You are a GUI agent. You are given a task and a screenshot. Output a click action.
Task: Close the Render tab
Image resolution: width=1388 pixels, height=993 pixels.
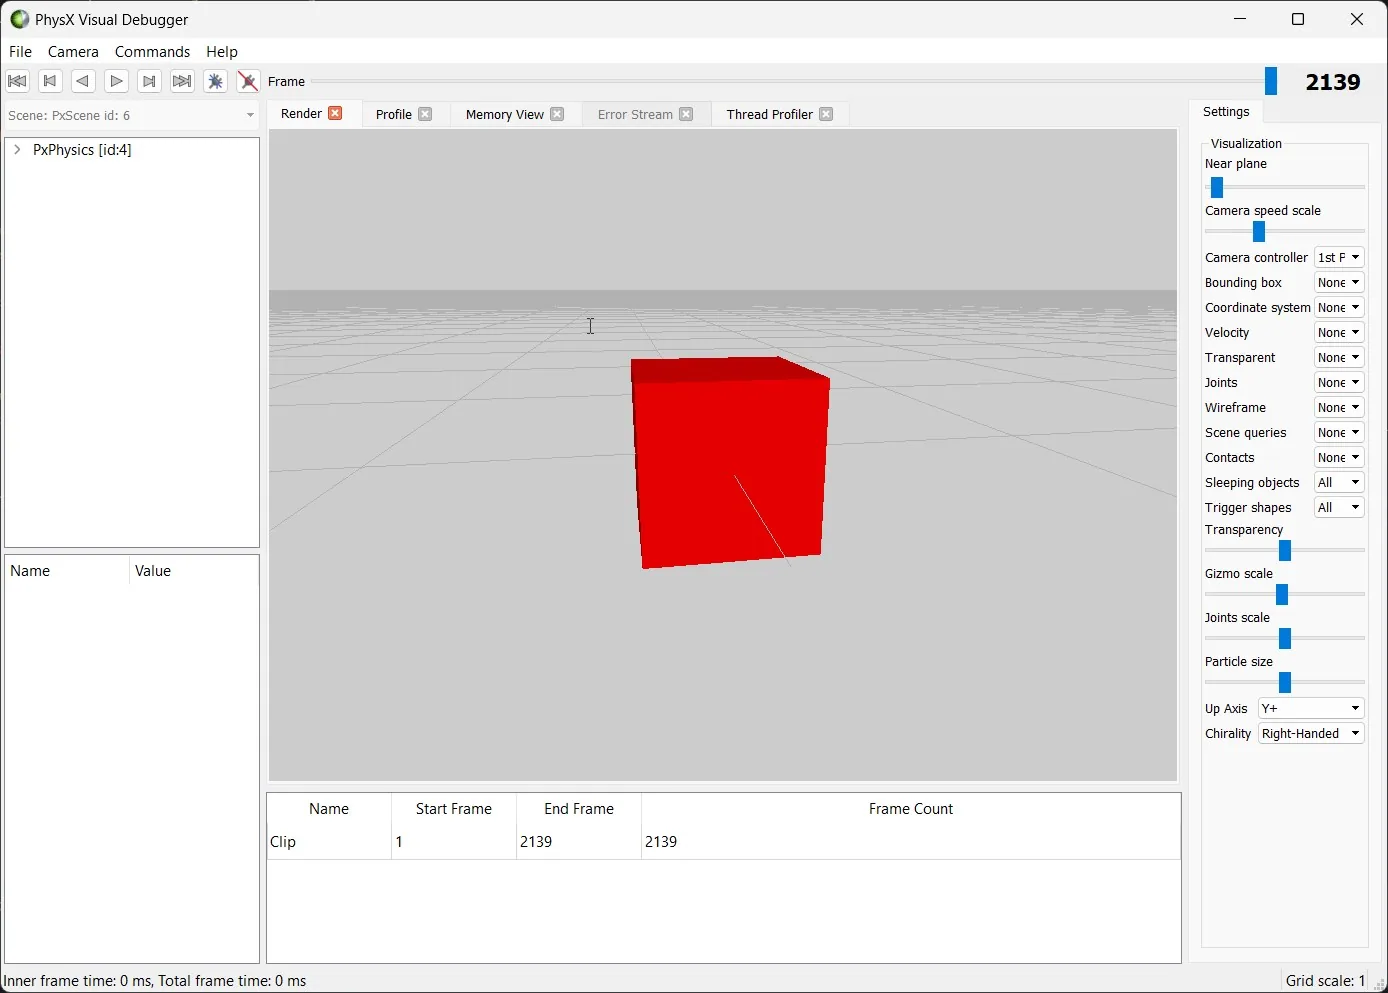coord(336,114)
